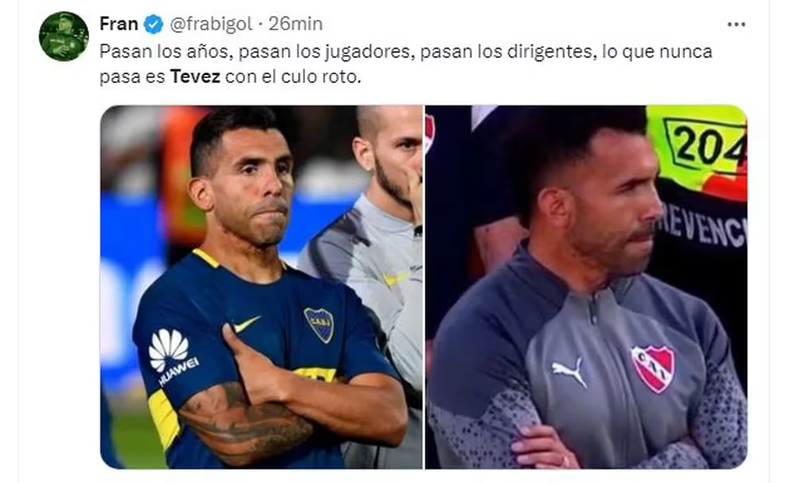Open the 26min timestamp link
Image resolution: width=790 pixels, height=483 pixels.
pyautogui.click(x=295, y=24)
